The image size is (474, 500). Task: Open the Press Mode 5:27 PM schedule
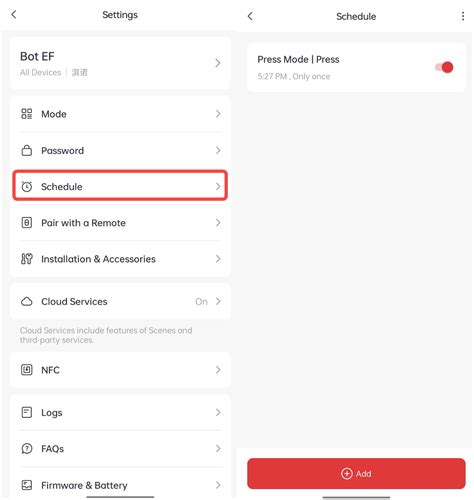coord(356,67)
